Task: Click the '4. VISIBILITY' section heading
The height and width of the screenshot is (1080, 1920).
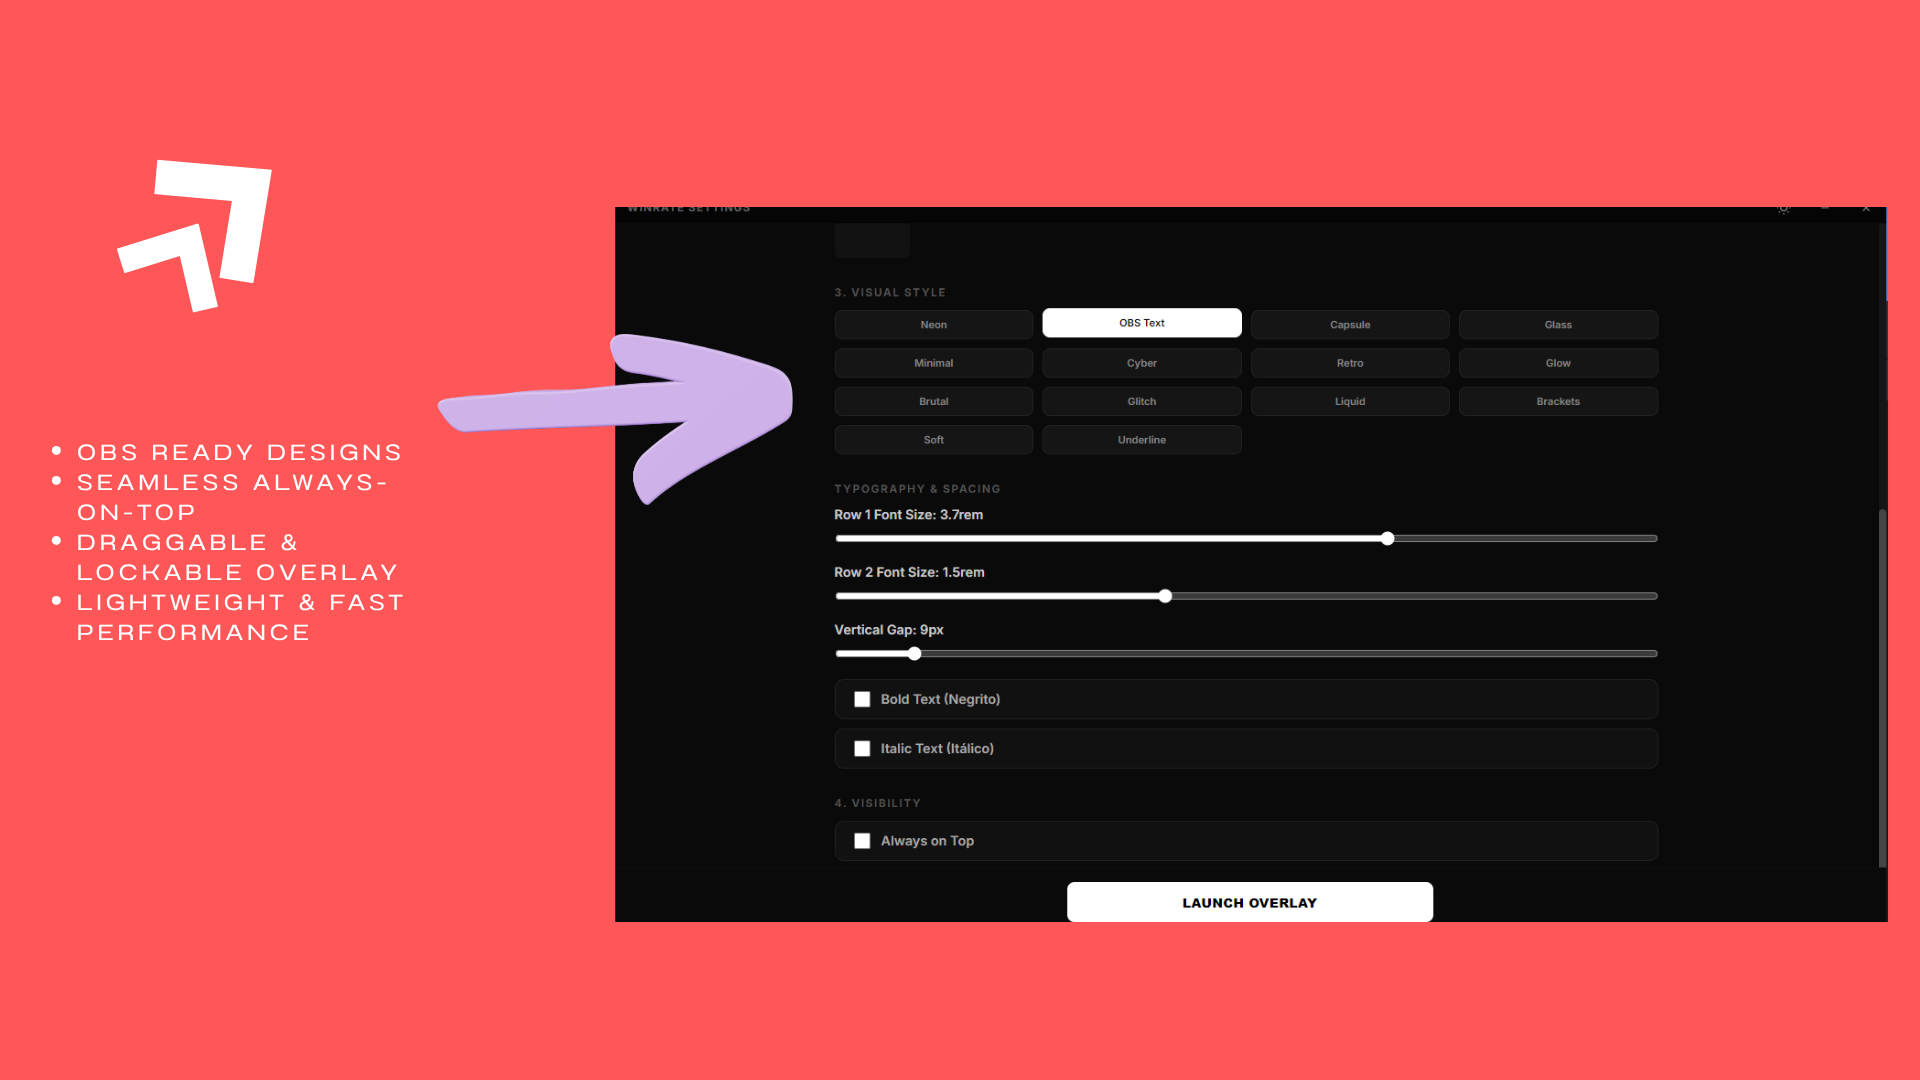Action: pyautogui.click(x=877, y=803)
